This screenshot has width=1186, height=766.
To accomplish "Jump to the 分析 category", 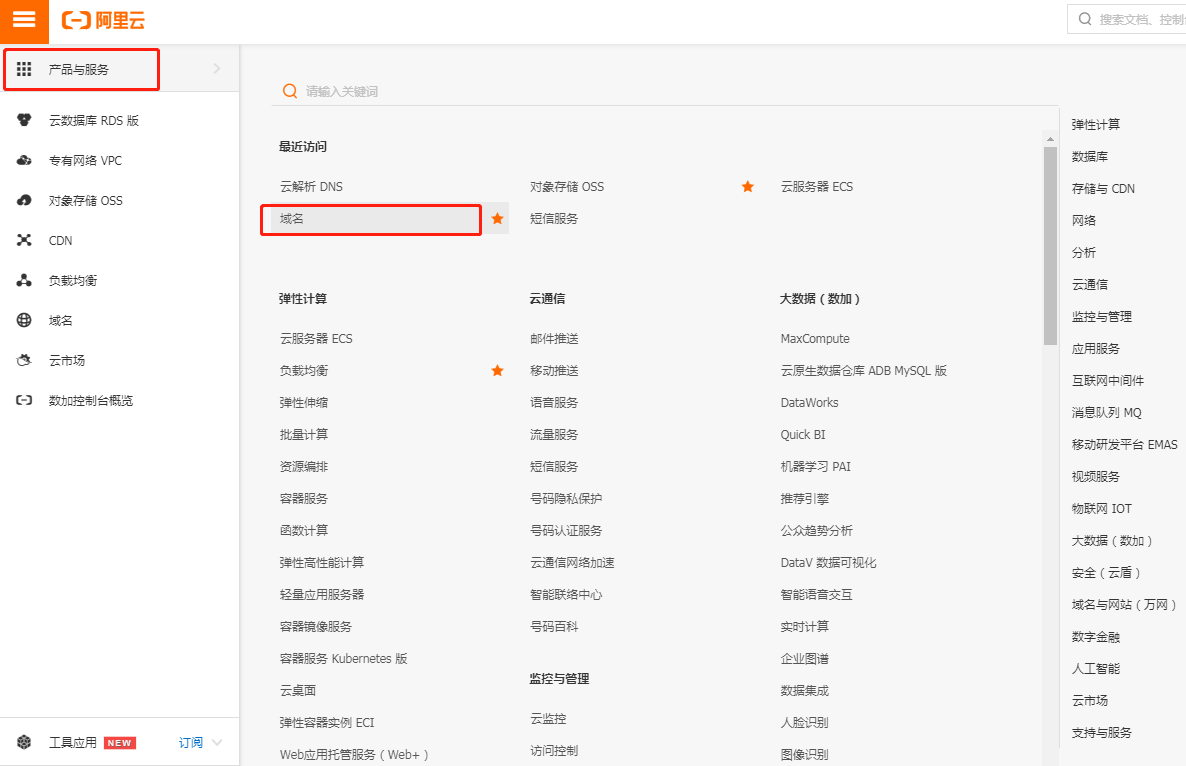I will [x=1083, y=252].
